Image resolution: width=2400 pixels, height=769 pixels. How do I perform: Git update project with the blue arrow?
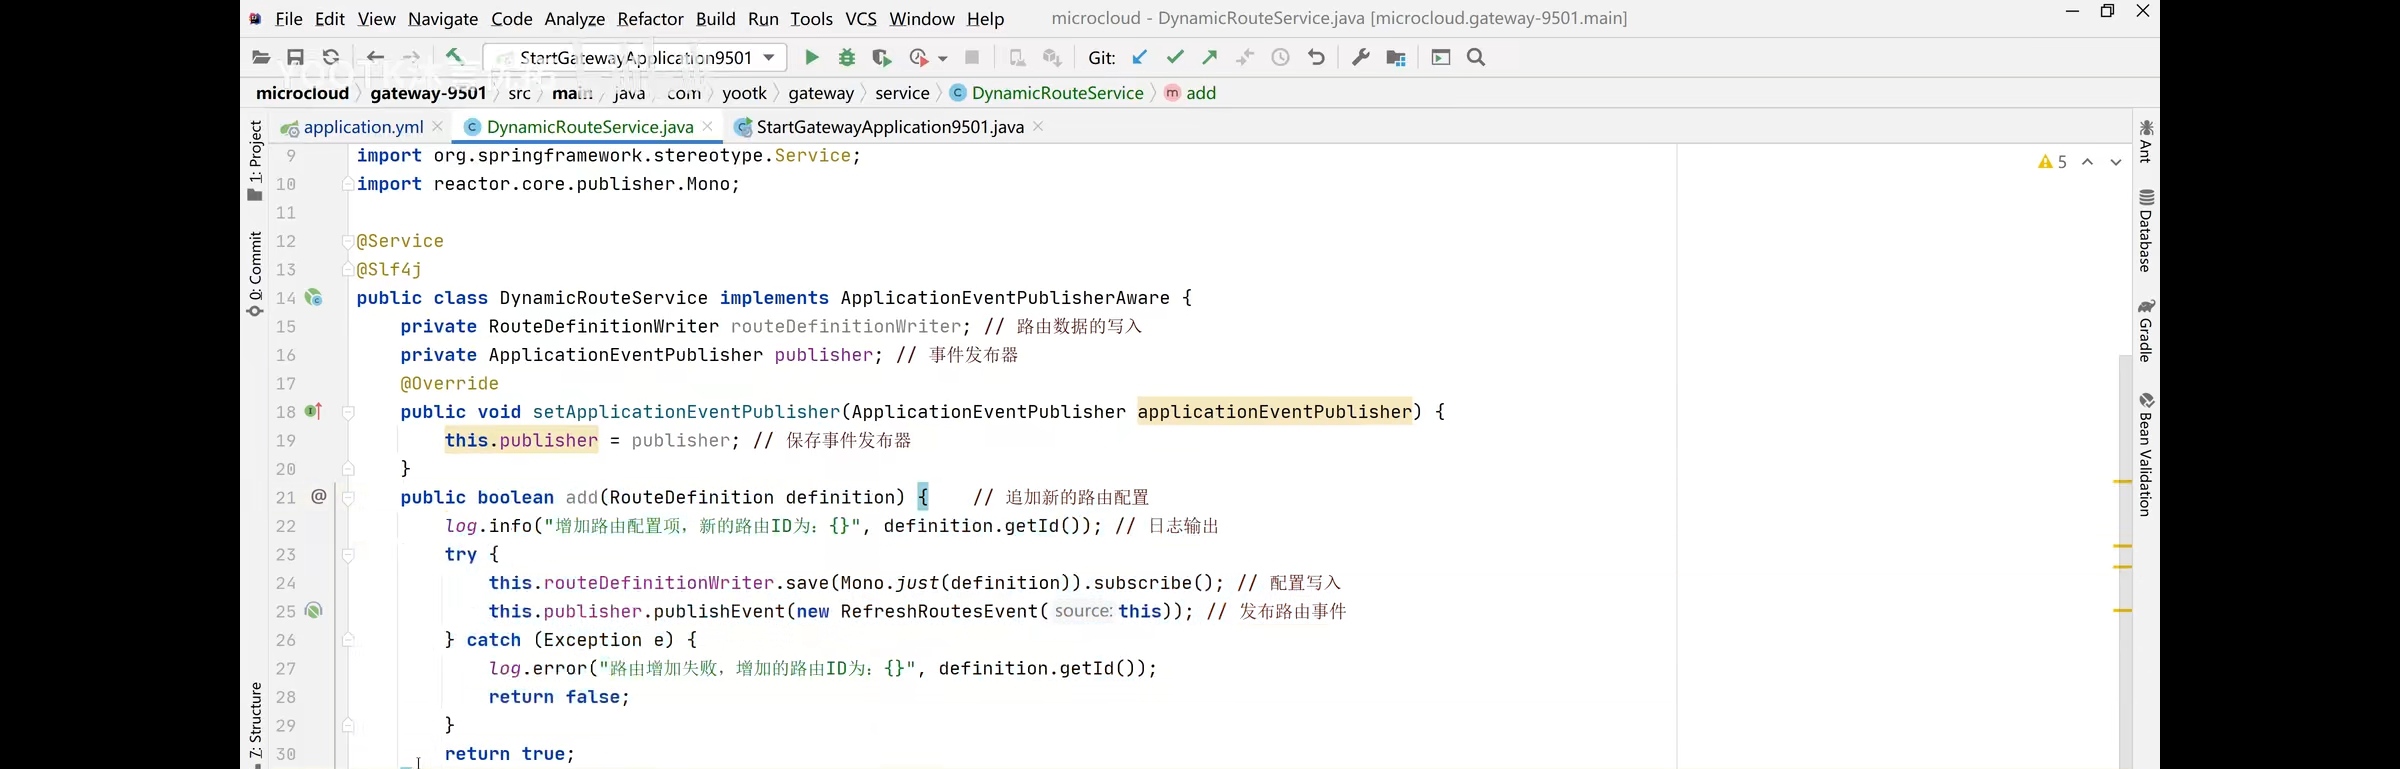[1140, 58]
